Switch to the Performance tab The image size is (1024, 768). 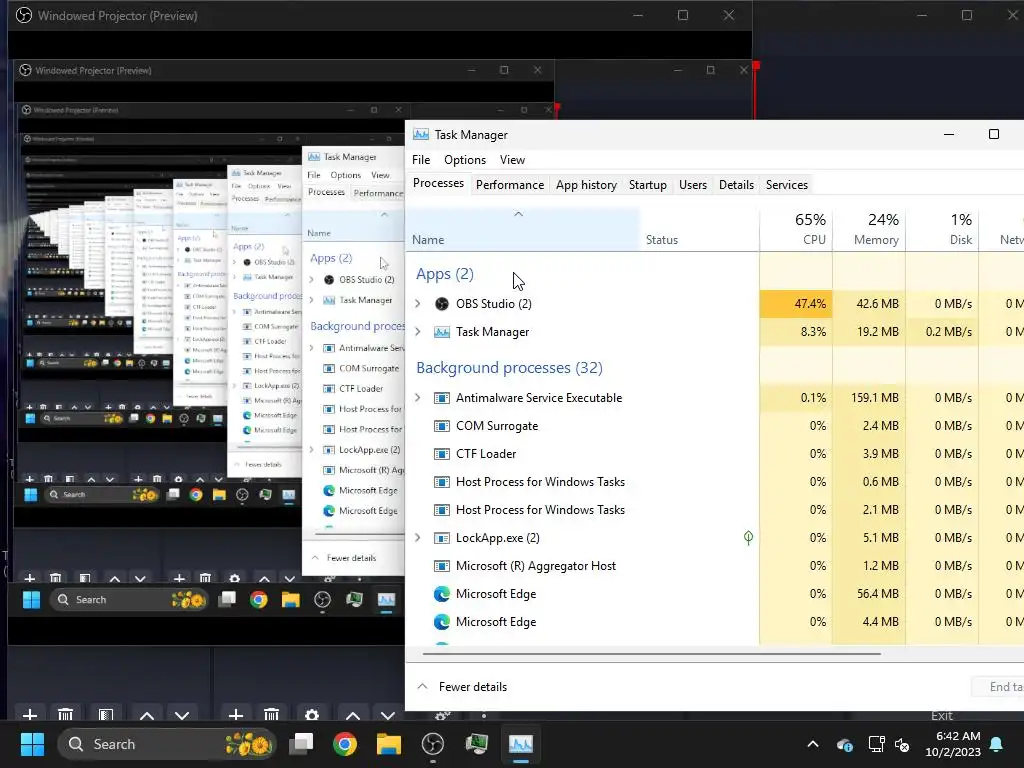pos(510,185)
